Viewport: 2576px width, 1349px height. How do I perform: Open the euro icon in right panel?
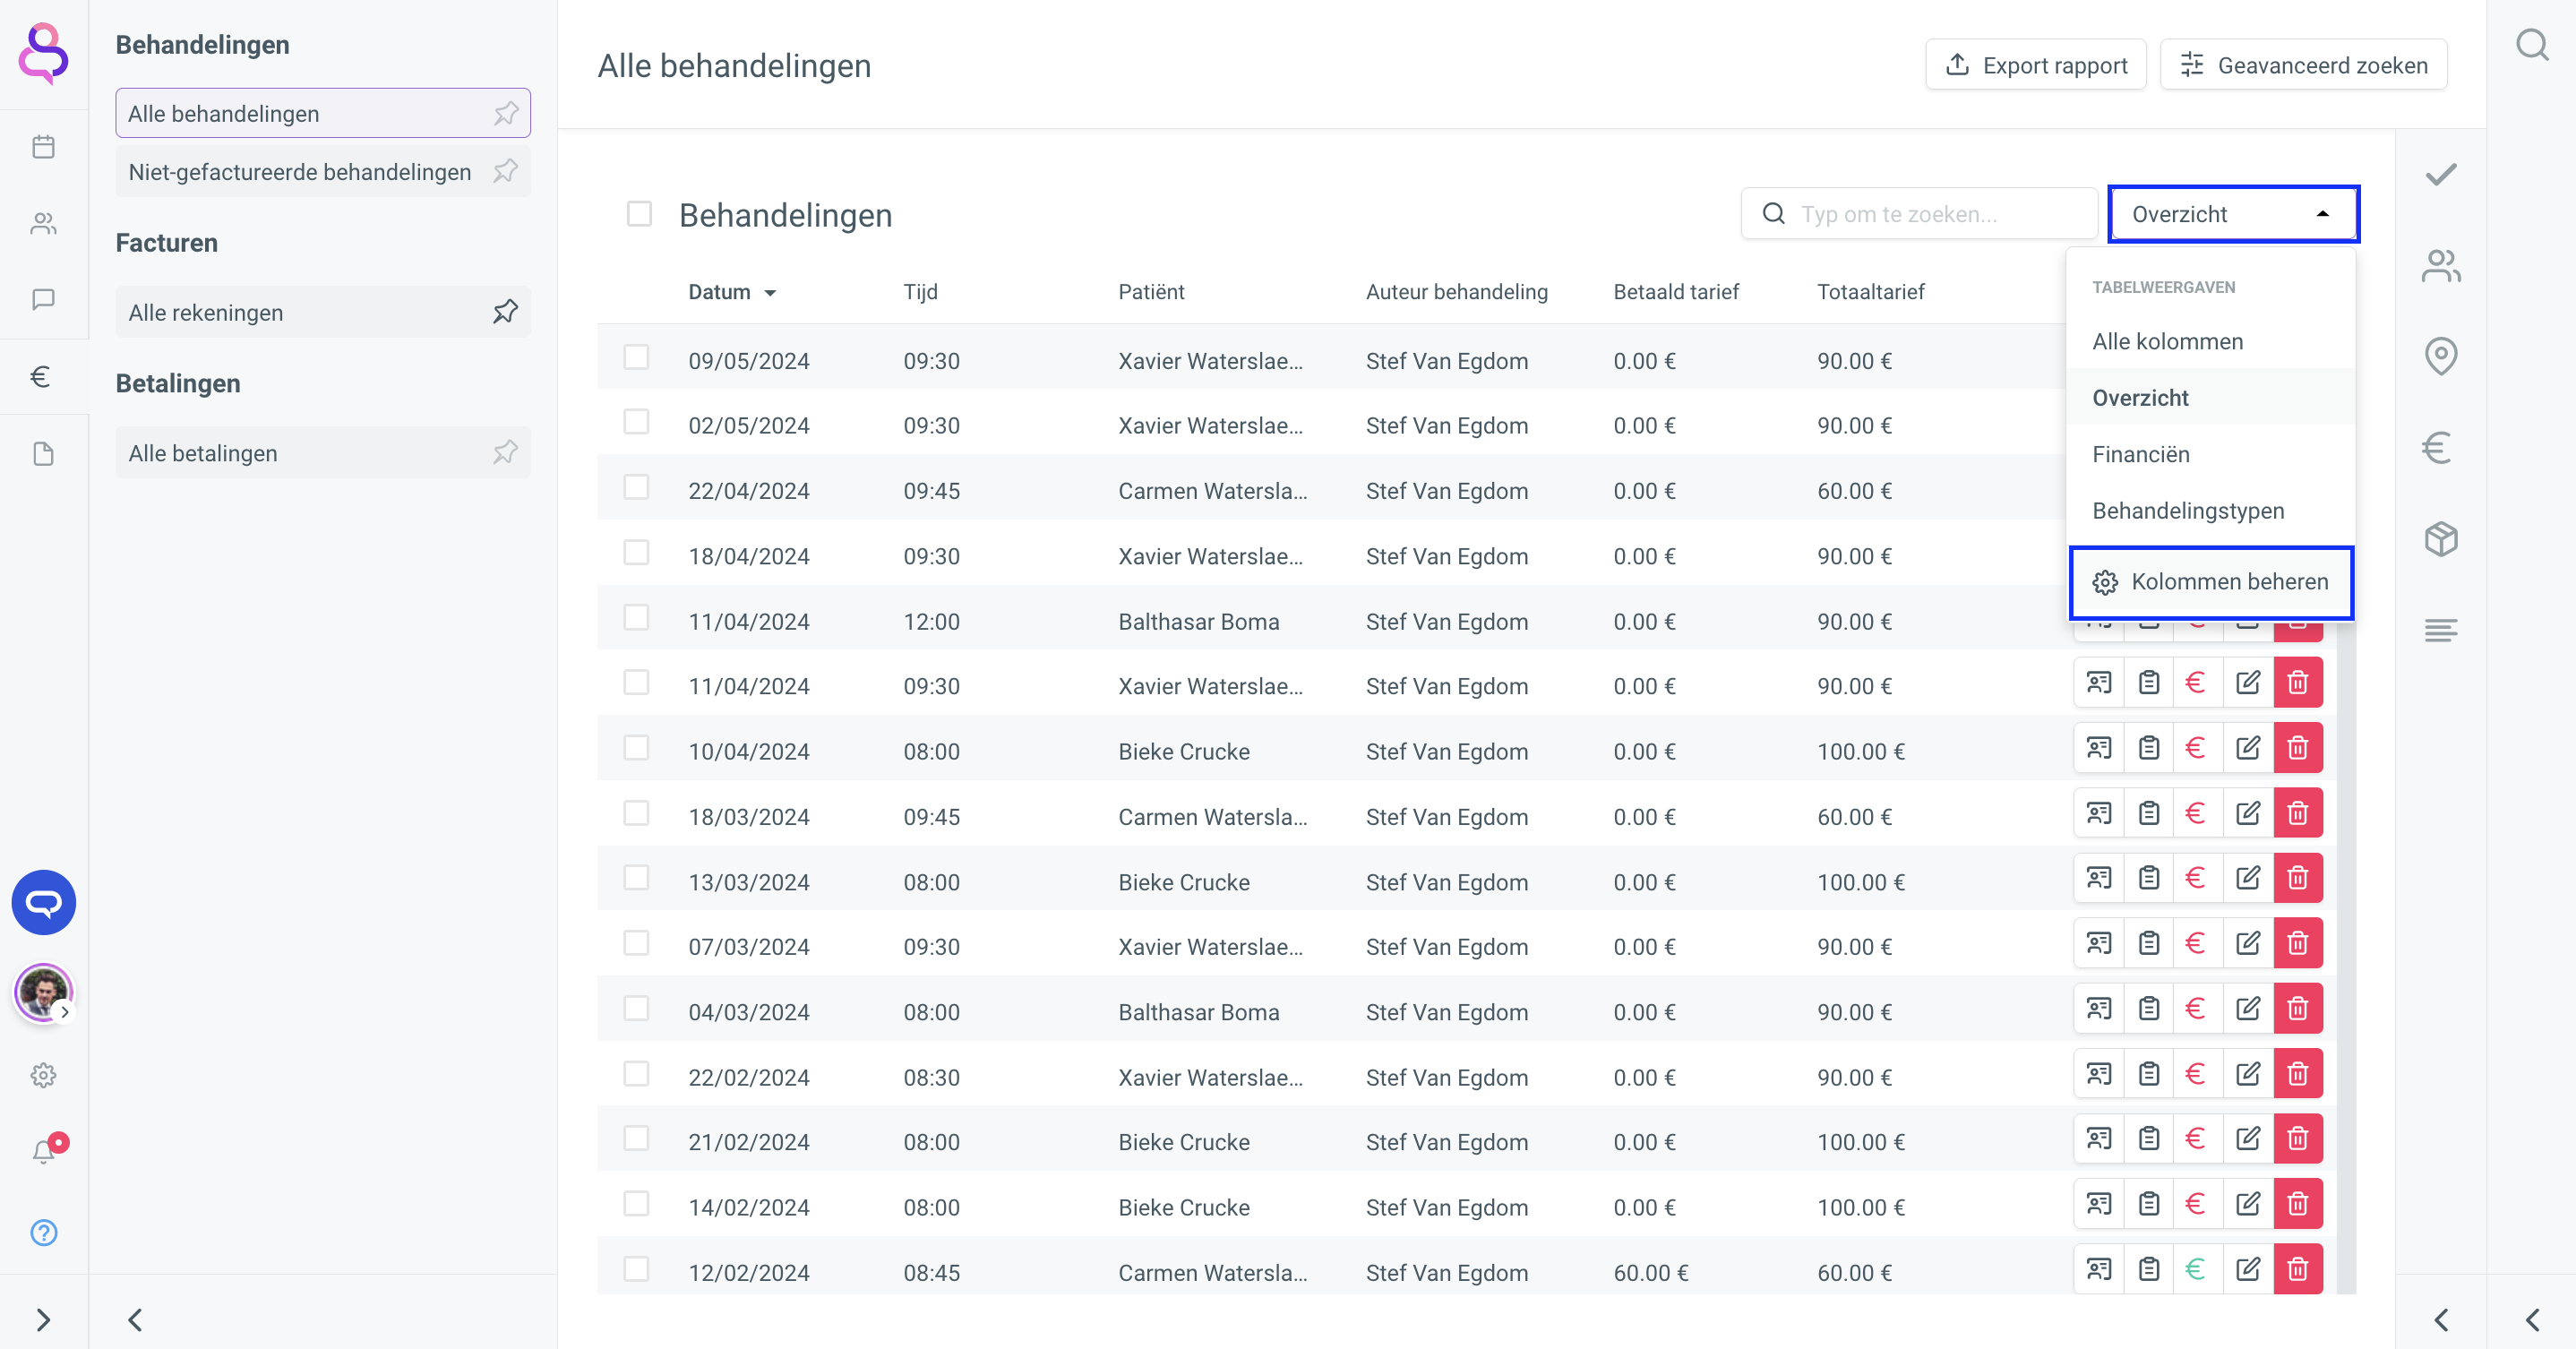[x=2437, y=447]
